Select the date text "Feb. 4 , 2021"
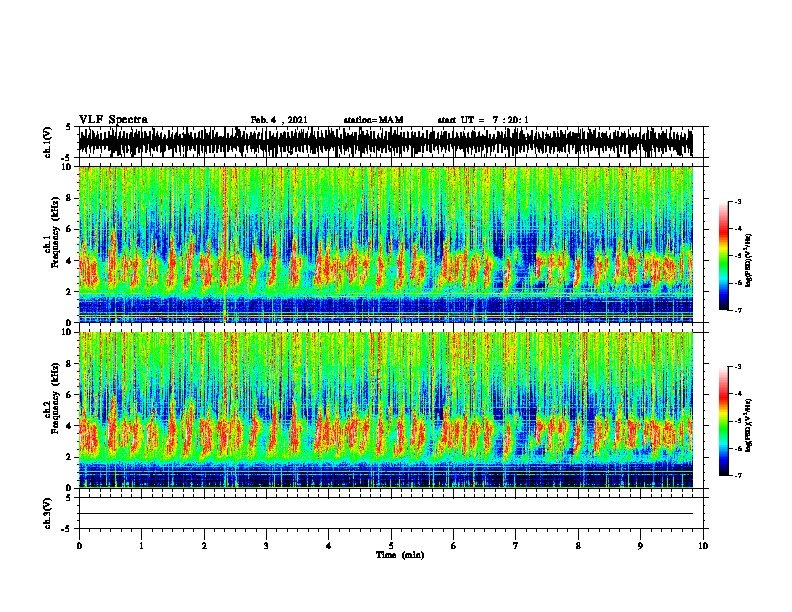 [279, 120]
